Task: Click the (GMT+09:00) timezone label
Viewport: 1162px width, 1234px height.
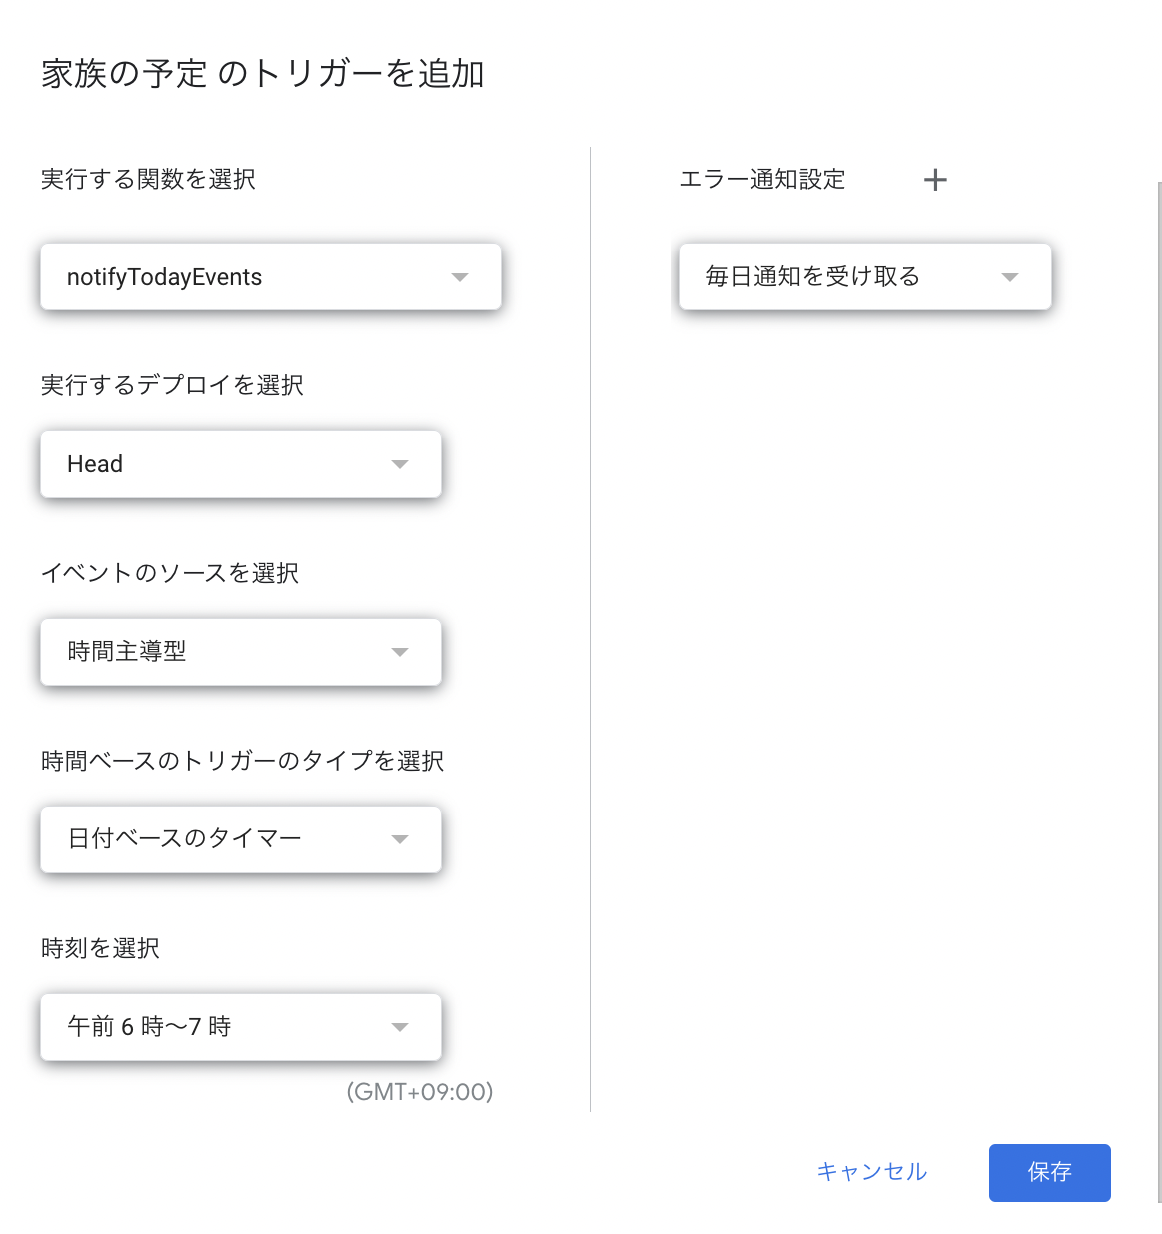Action: pos(418,1092)
